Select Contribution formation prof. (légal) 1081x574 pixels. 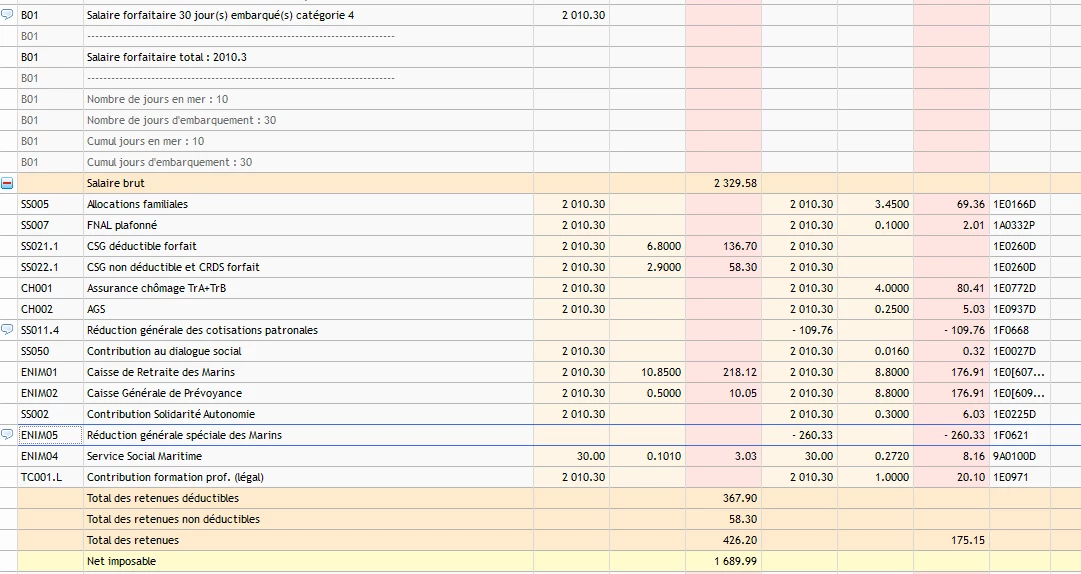tap(175, 478)
